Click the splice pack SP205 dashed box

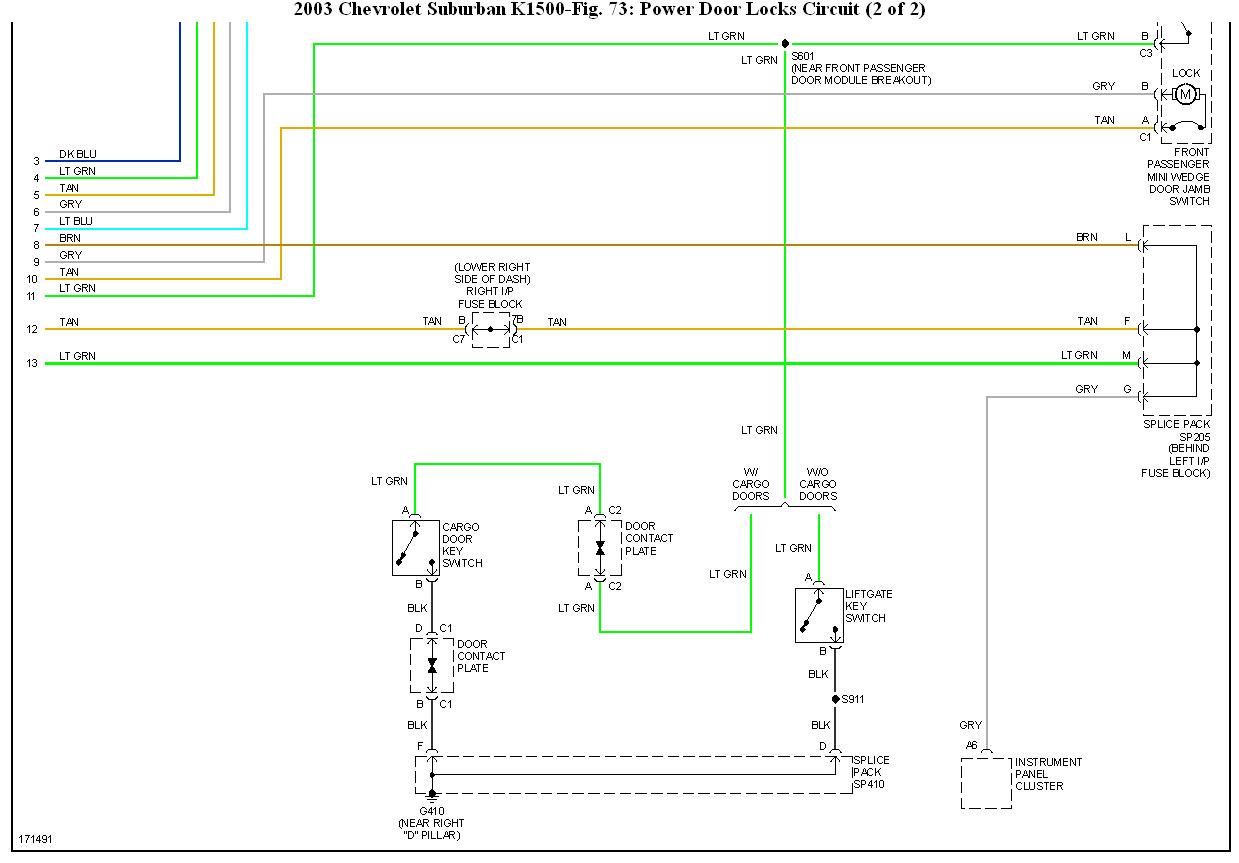(1177, 320)
